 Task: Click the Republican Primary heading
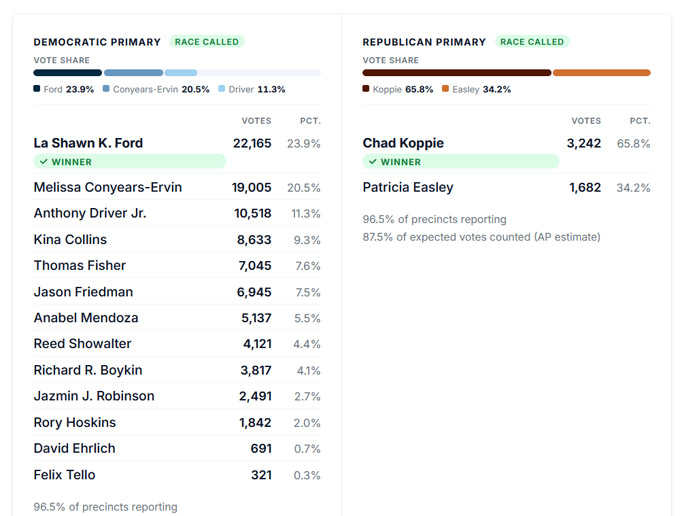point(424,42)
